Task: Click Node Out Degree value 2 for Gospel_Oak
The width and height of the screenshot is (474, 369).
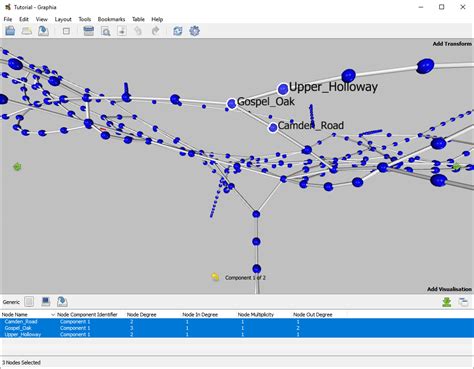Action: point(298,328)
